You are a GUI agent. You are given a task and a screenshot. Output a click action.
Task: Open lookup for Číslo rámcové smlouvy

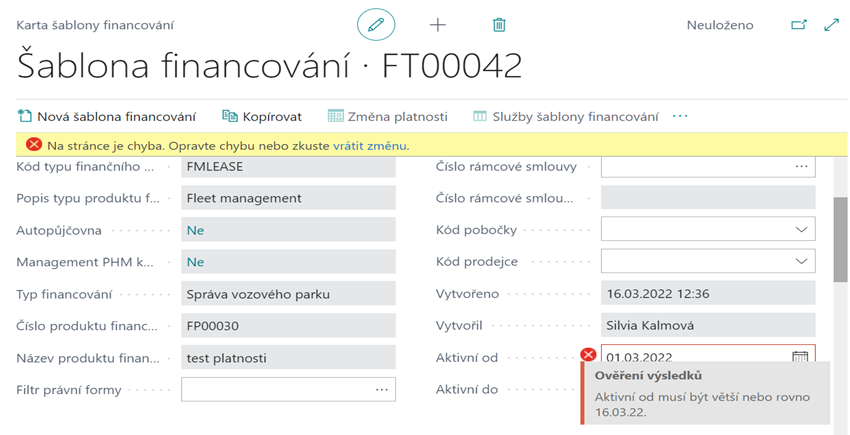tap(800, 166)
